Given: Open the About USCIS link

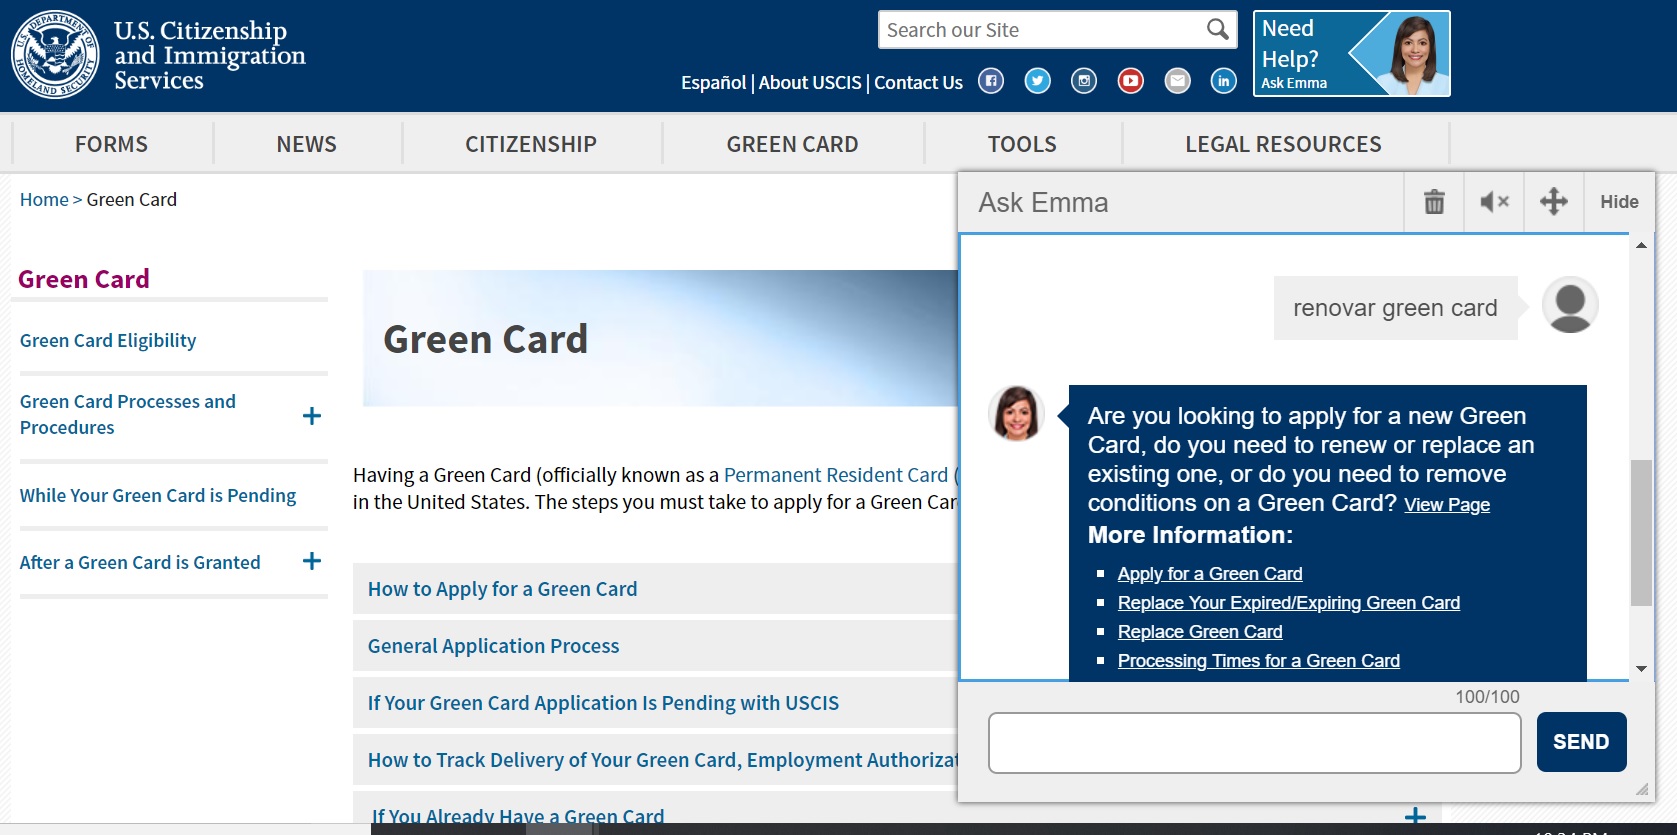Looking at the screenshot, I should pos(810,83).
